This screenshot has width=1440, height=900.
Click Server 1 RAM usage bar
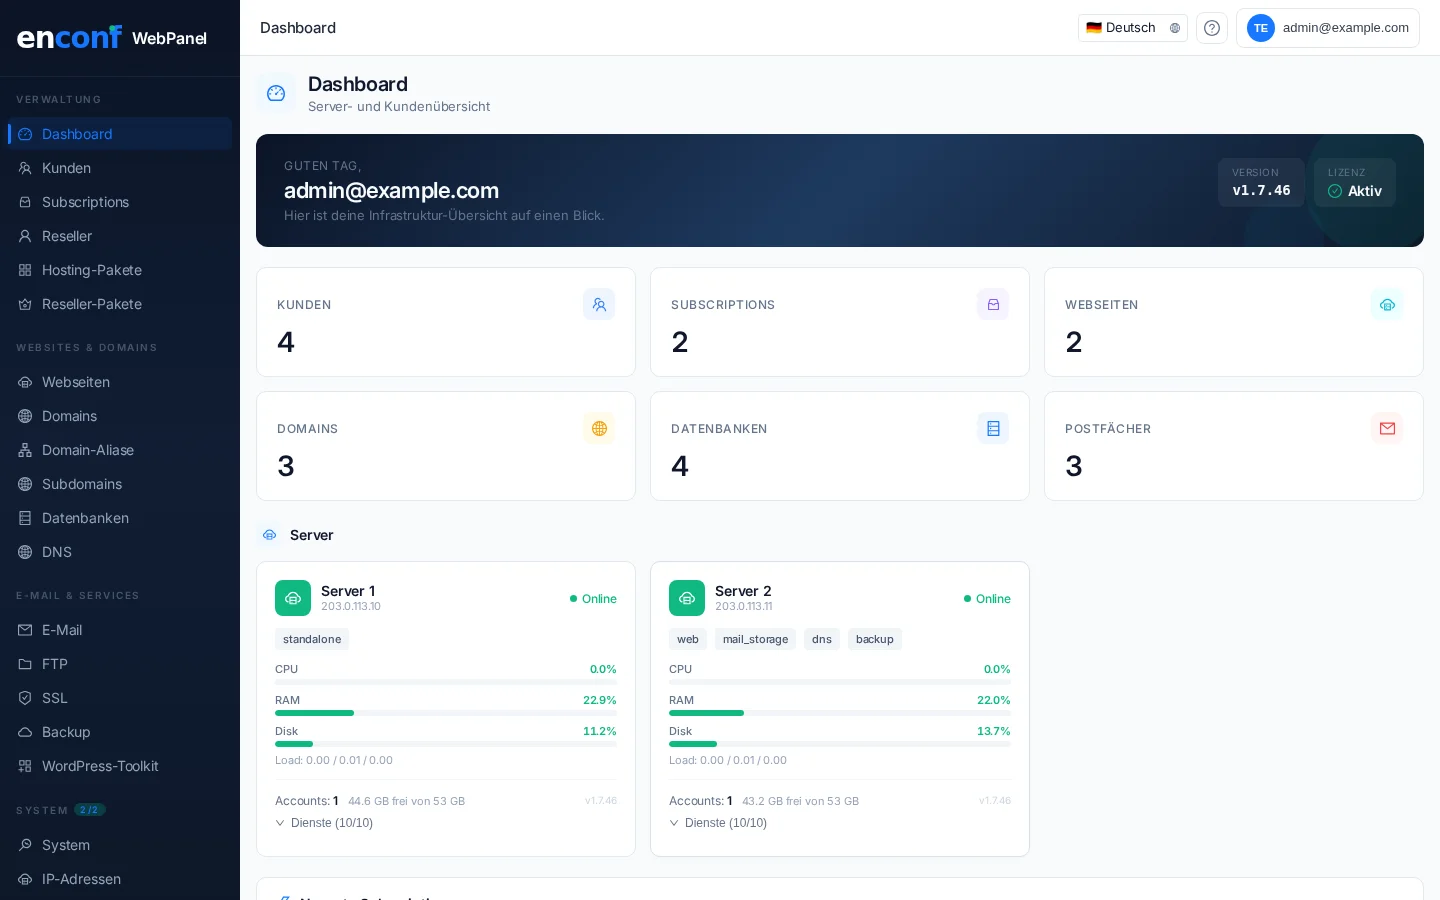[445, 713]
